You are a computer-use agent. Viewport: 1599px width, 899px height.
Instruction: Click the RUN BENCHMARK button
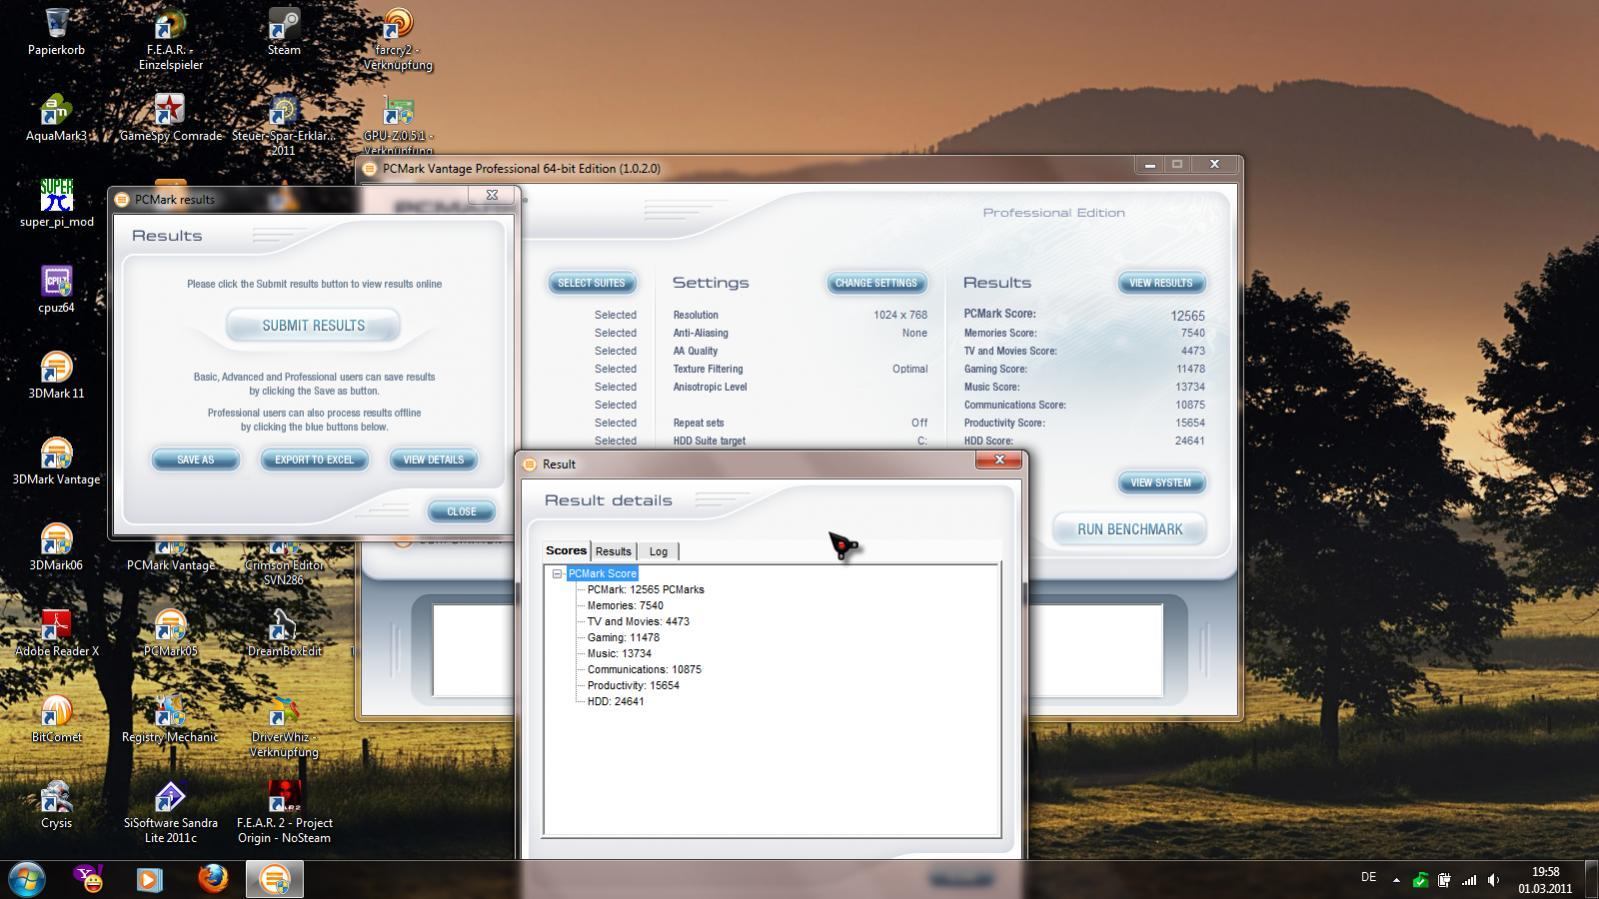click(1129, 529)
